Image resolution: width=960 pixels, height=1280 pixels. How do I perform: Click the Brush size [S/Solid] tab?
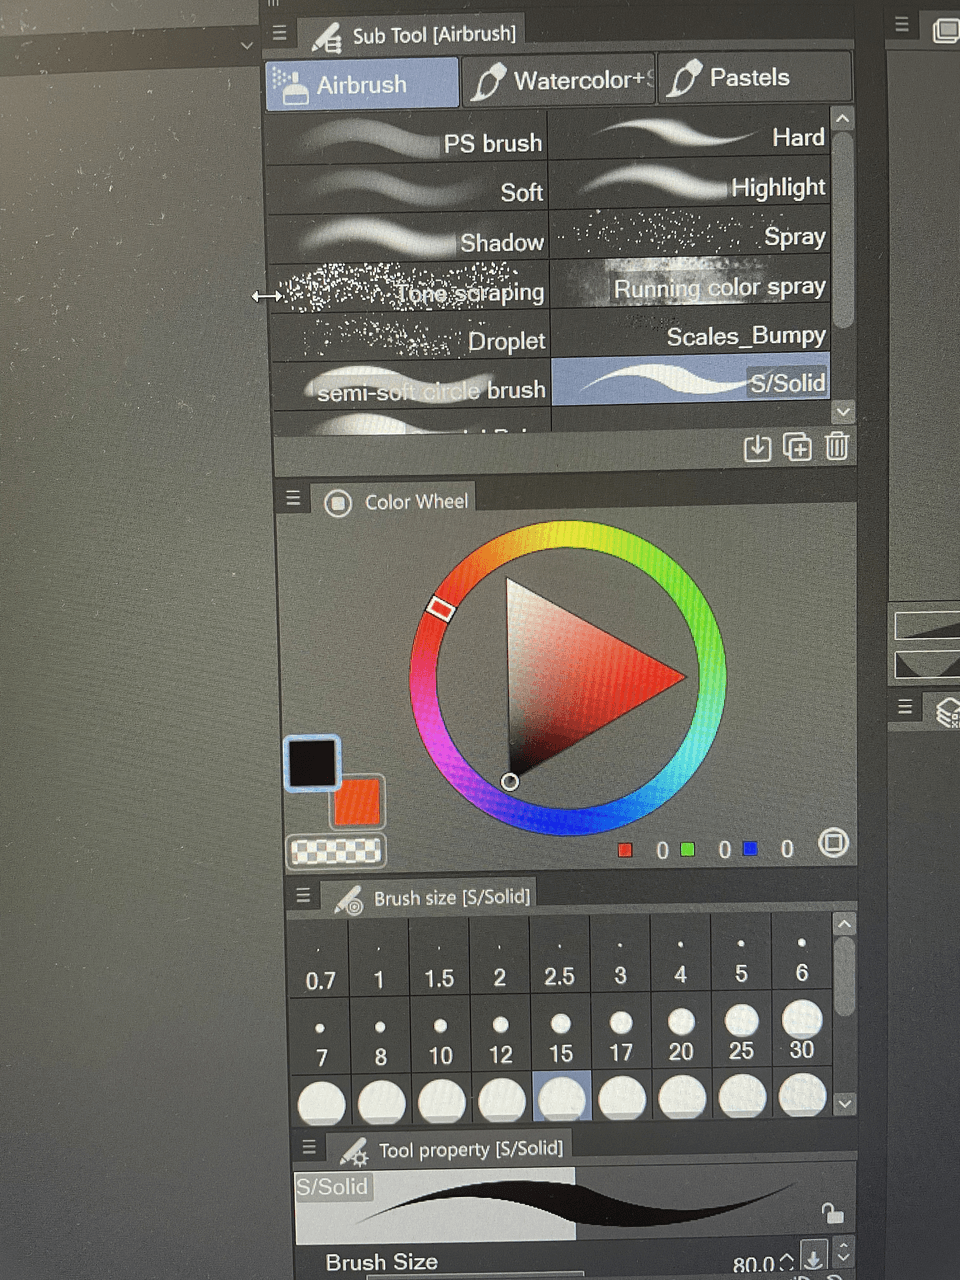pyautogui.click(x=434, y=897)
